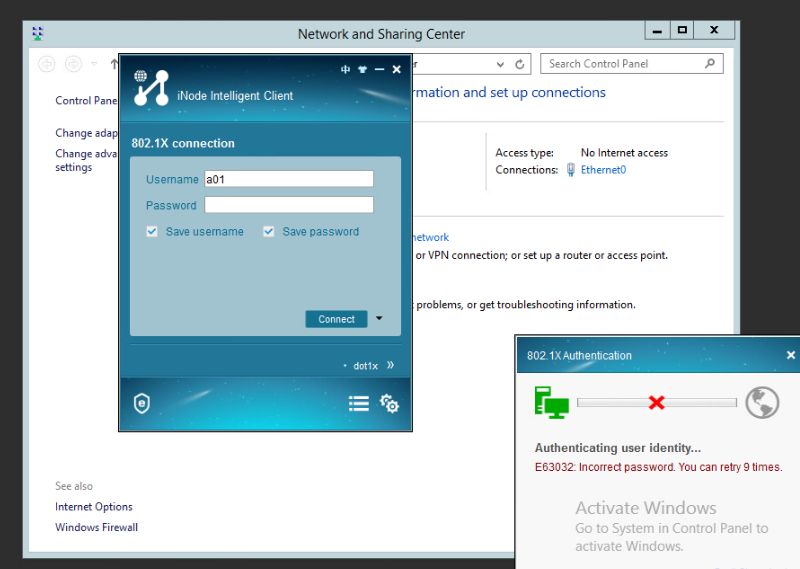Screen dimensions: 800x569
Task: Open Windows Firewall link
Action: 96,527
